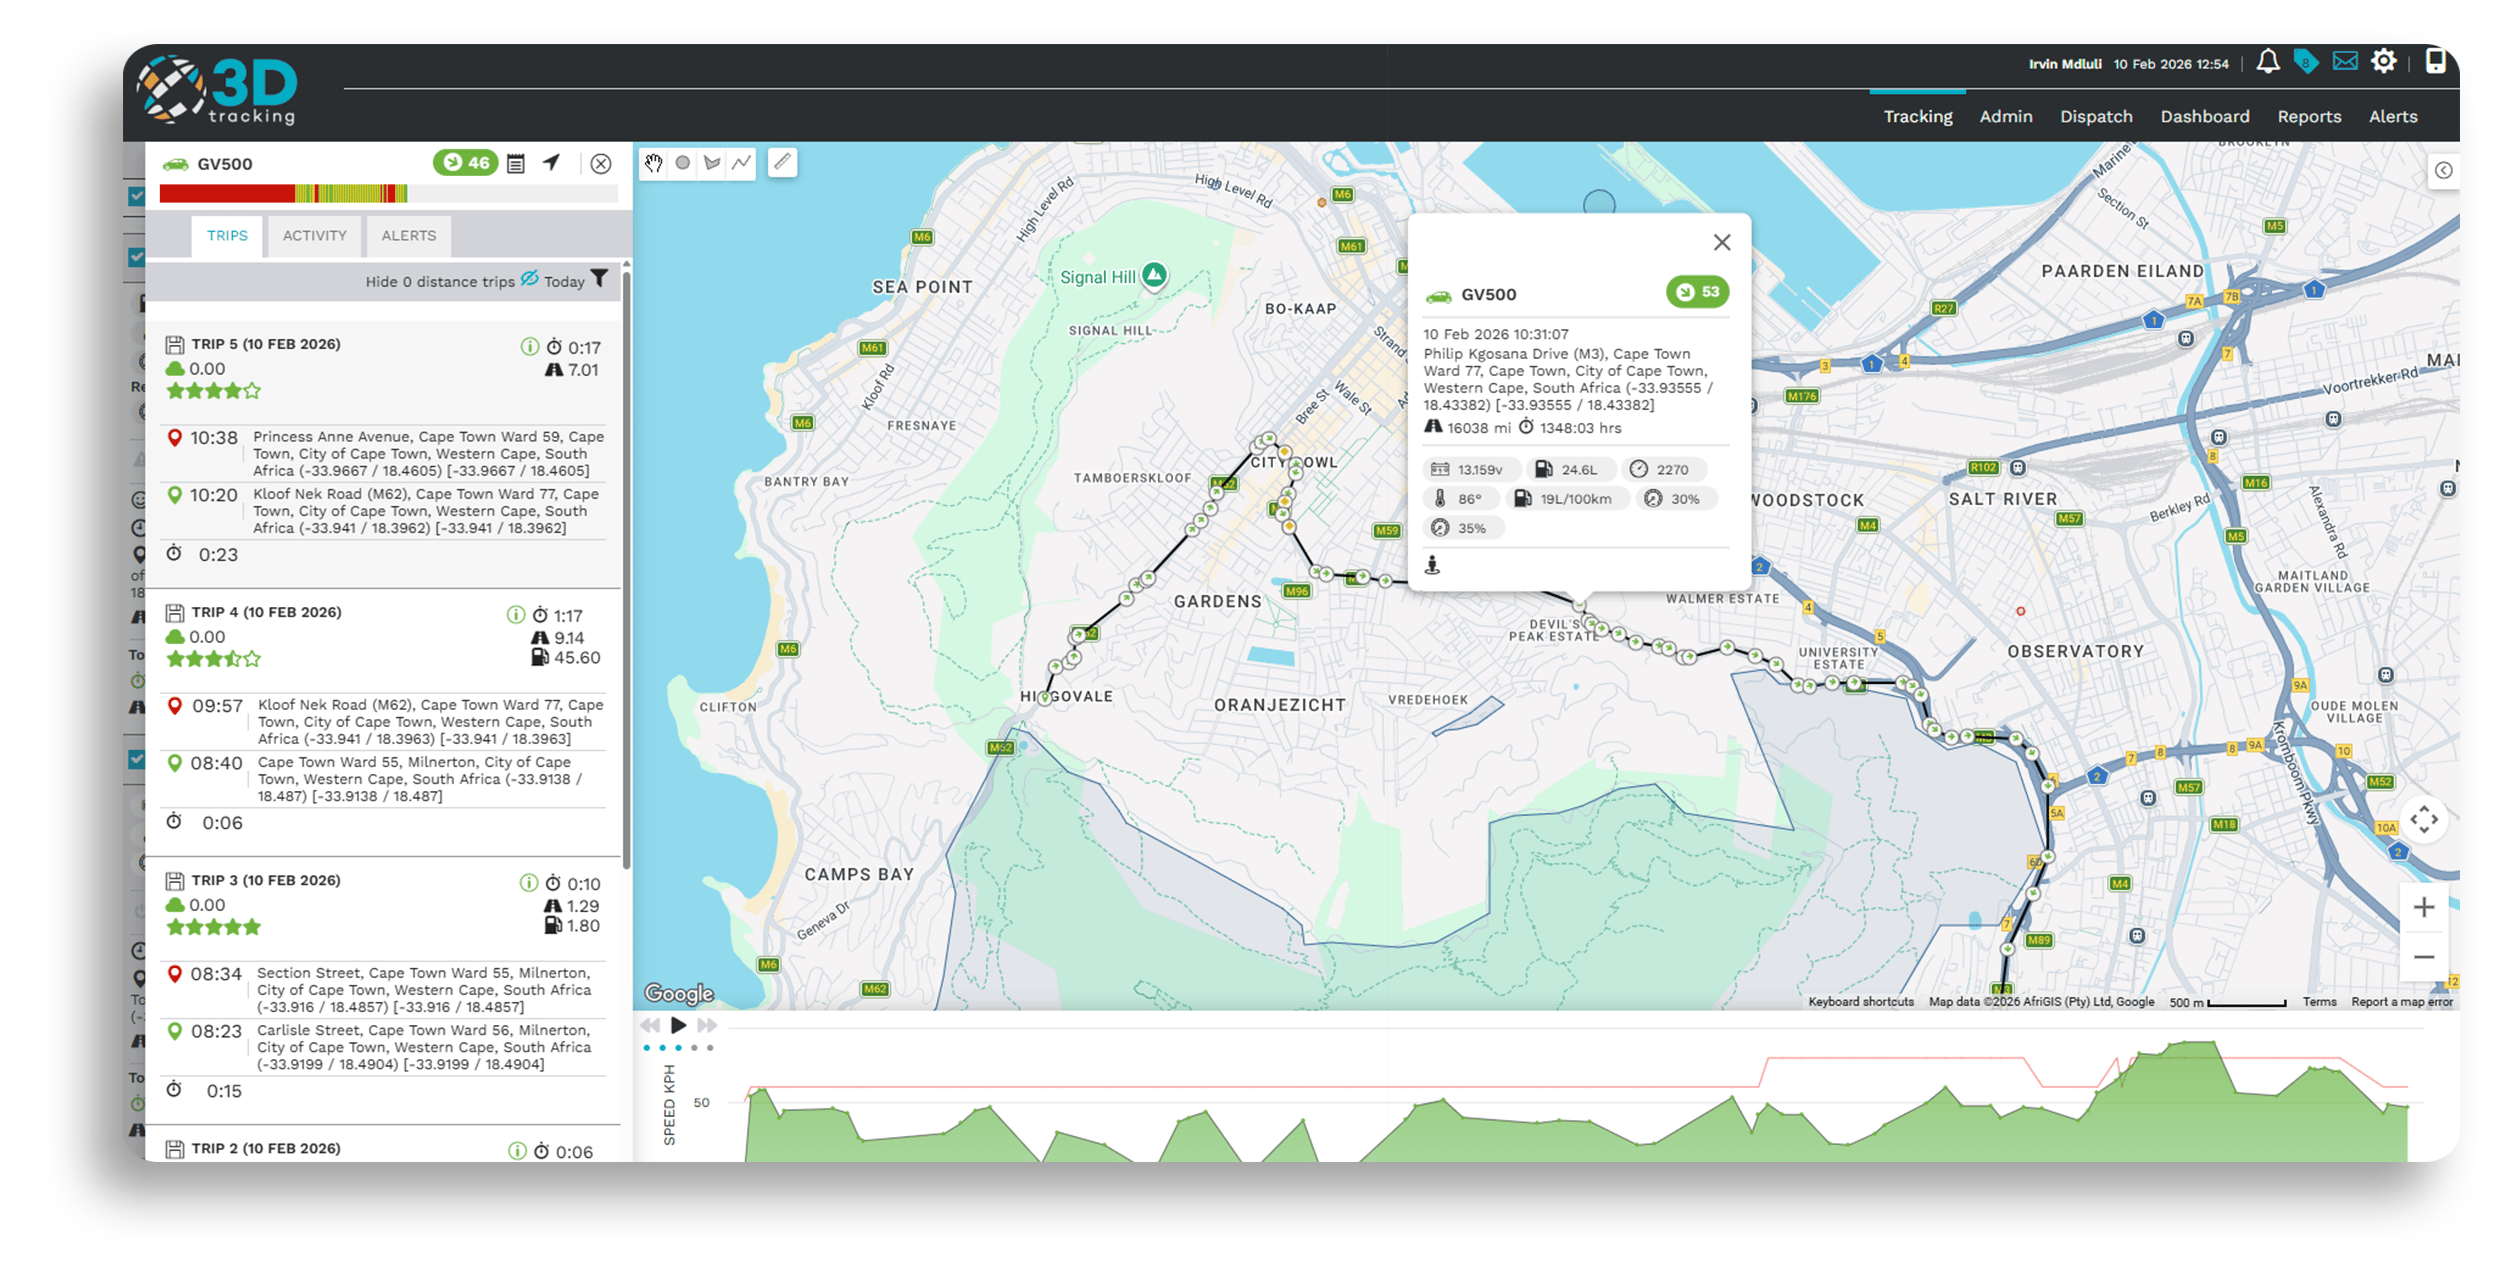Rewind the trip replay
Image resolution: width=2500 pixels, height=1278 pixels.
click(650, 1025)
